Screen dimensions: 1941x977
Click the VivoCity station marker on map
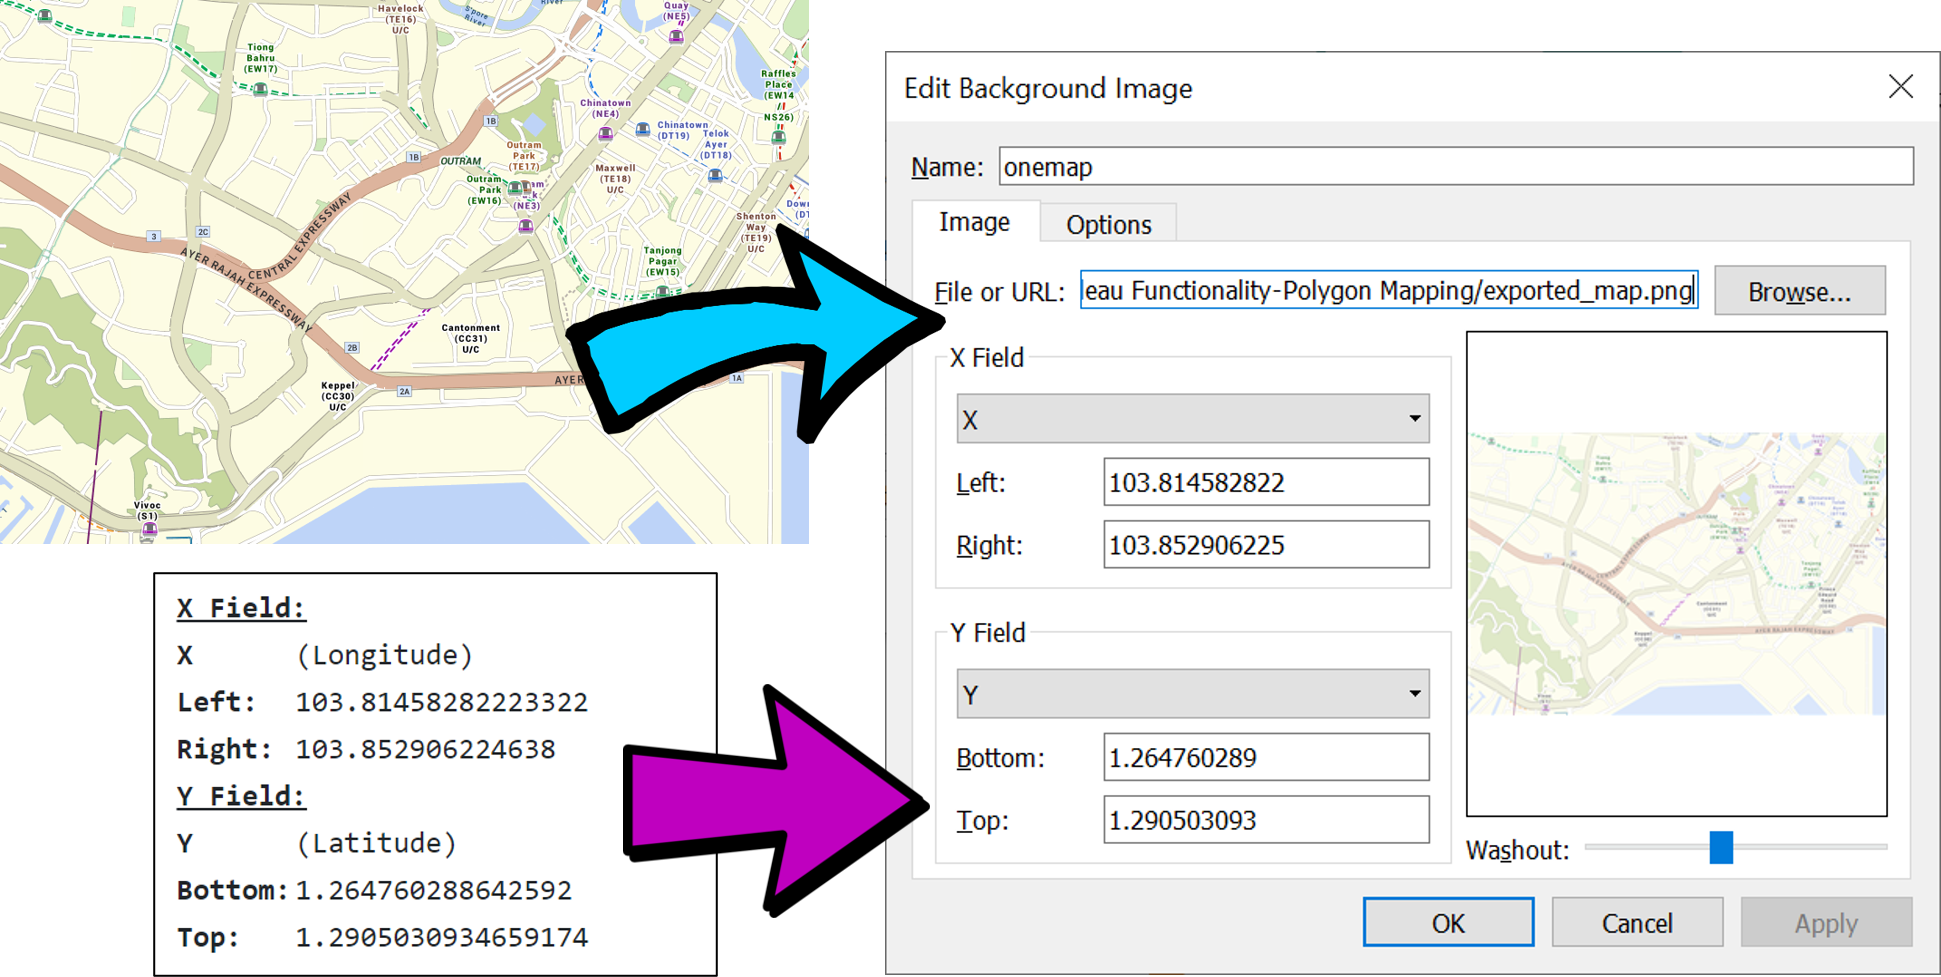tap(149, 529)
